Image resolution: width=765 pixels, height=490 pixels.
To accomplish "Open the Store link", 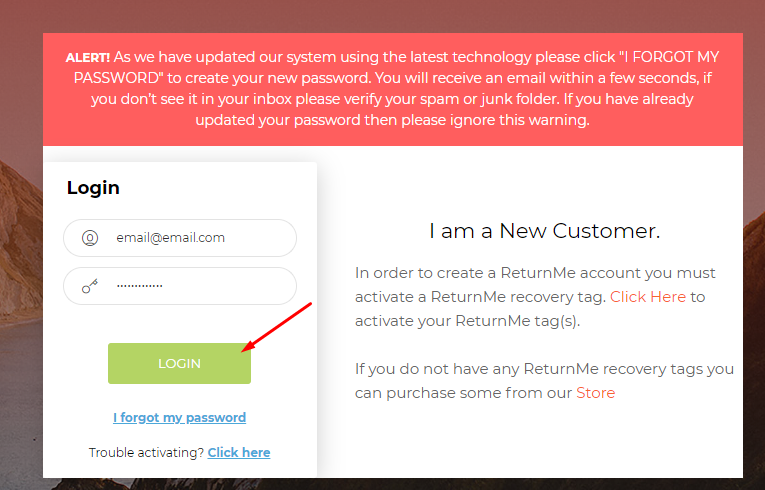I will tap(595, 393).
